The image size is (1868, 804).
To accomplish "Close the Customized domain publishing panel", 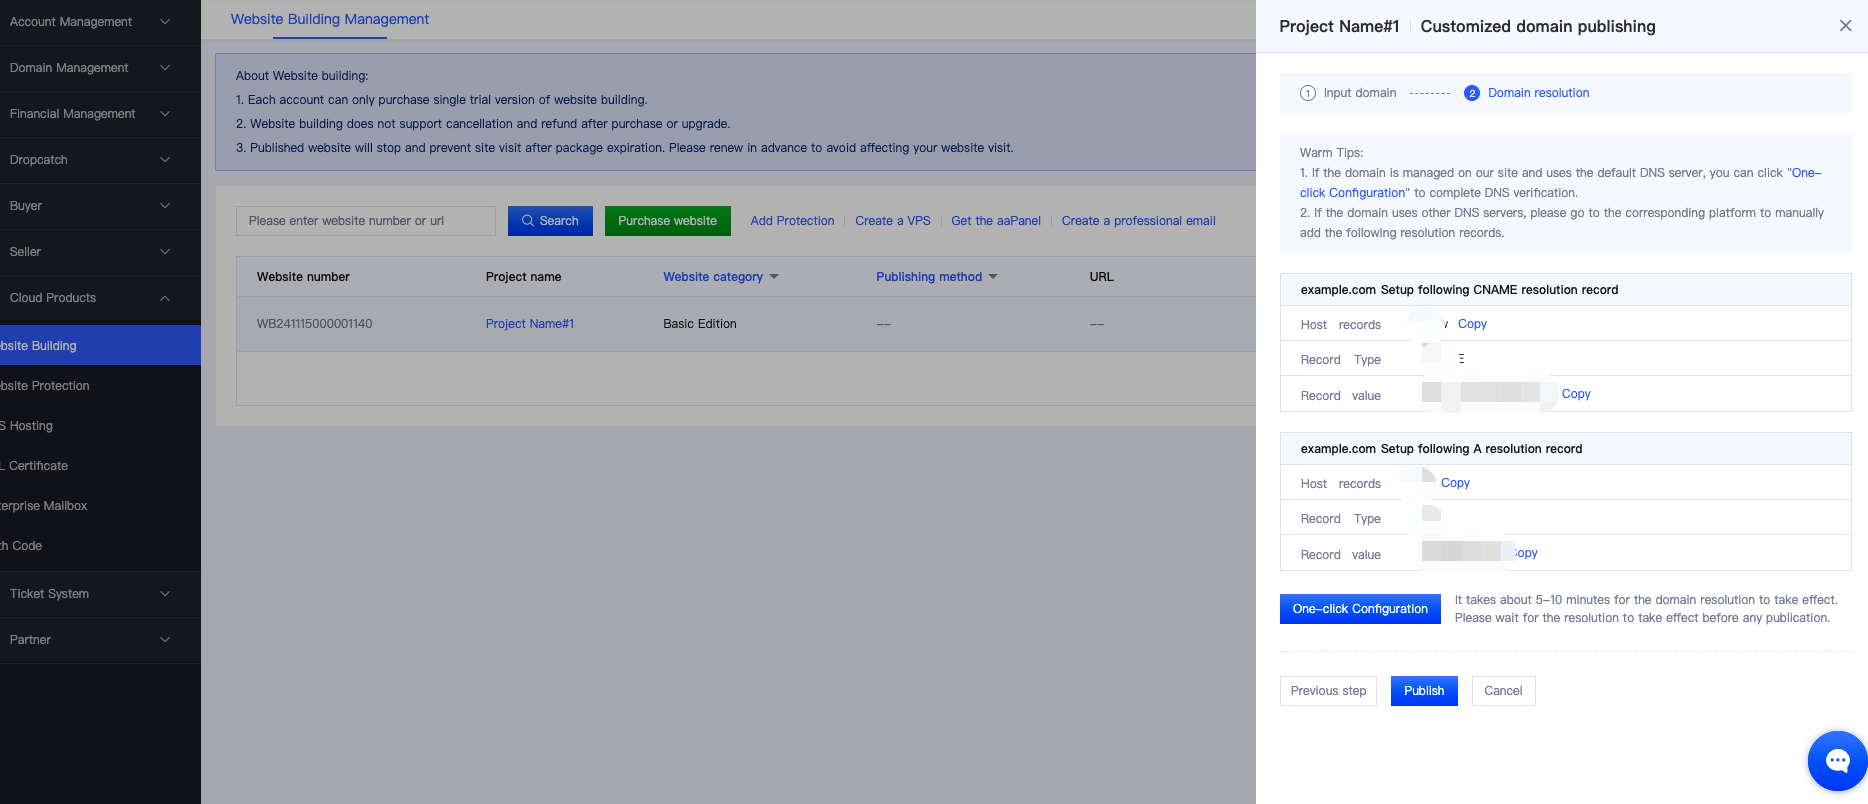I will pyautogui.click(x=1845, y=26).
